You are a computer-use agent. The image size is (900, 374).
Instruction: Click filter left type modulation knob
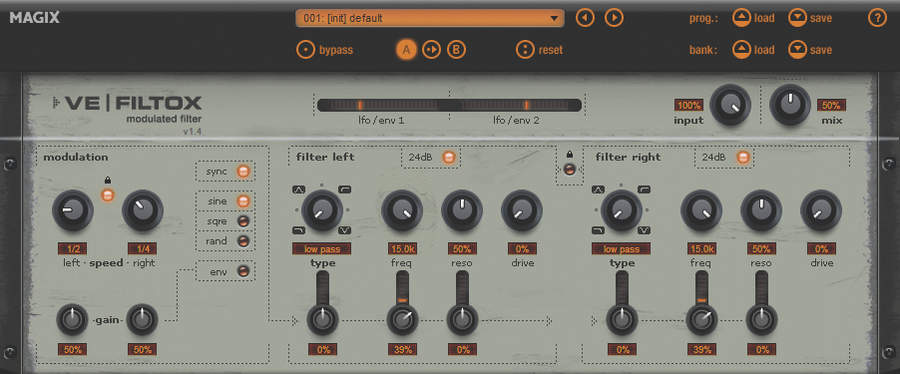click(x=323, y=320)
